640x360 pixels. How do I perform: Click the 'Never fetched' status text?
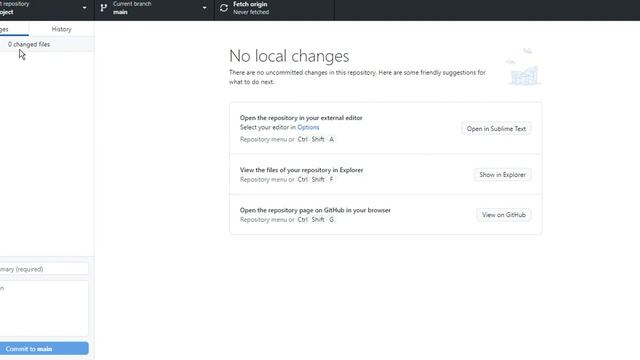[x=251, y=12]
